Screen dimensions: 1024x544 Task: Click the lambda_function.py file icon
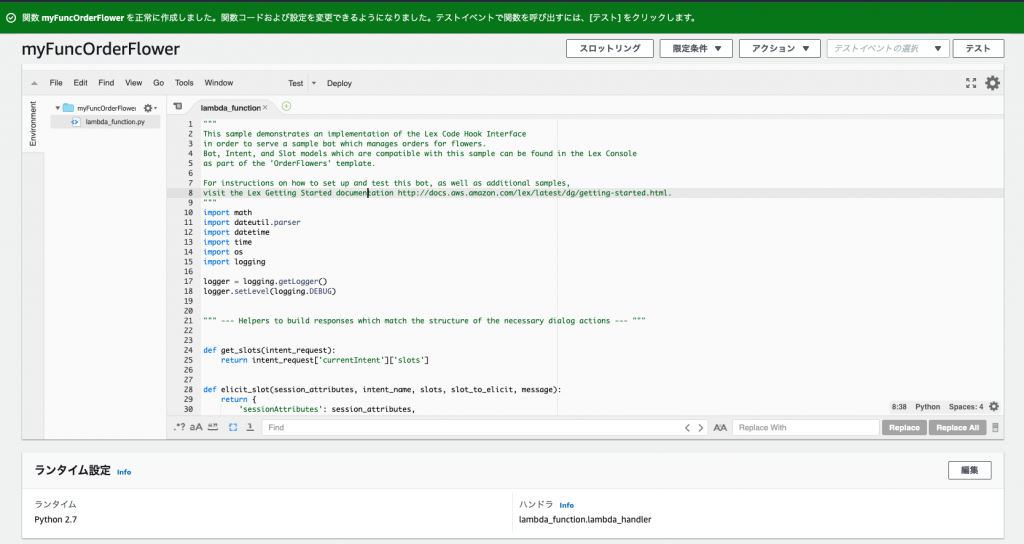tap(75, 121)
